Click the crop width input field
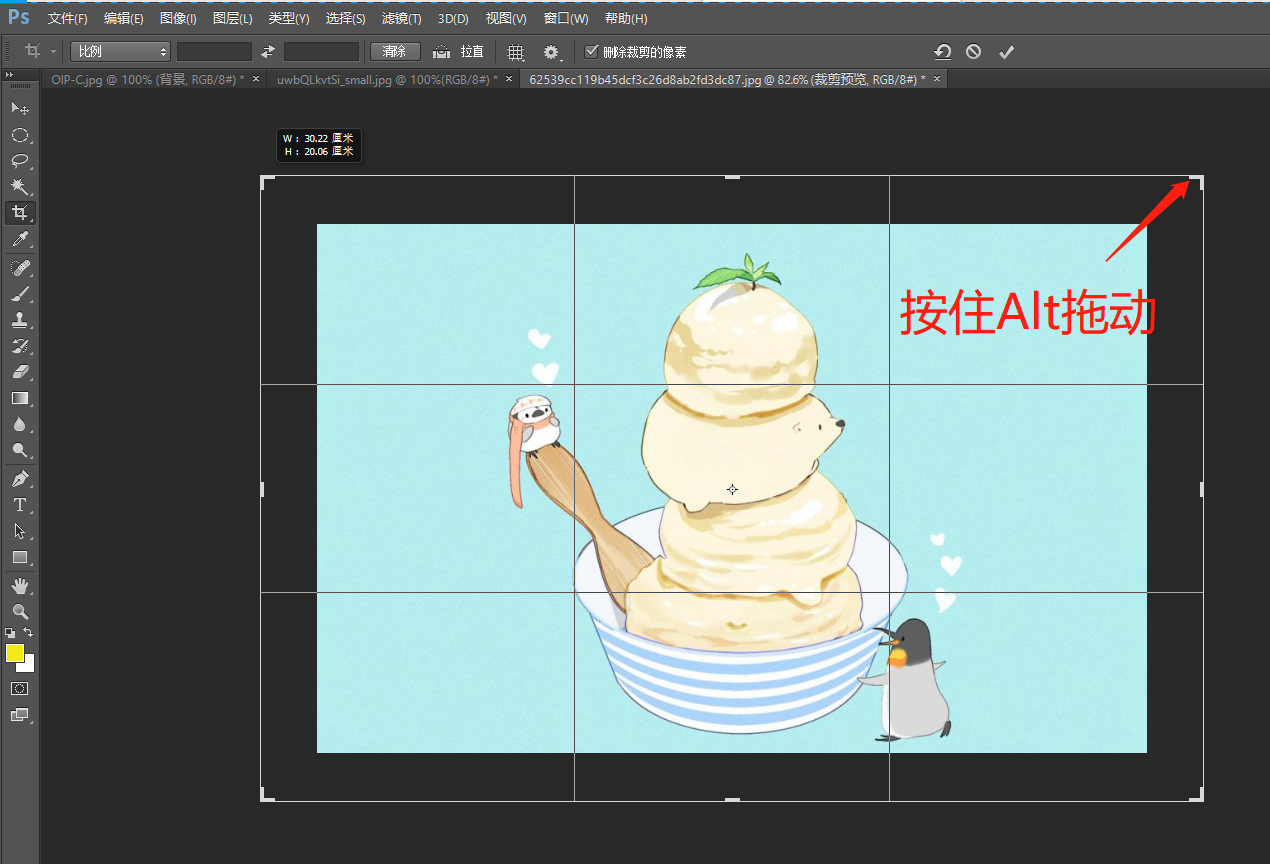 pyautogui.click(x=214, y=52)
